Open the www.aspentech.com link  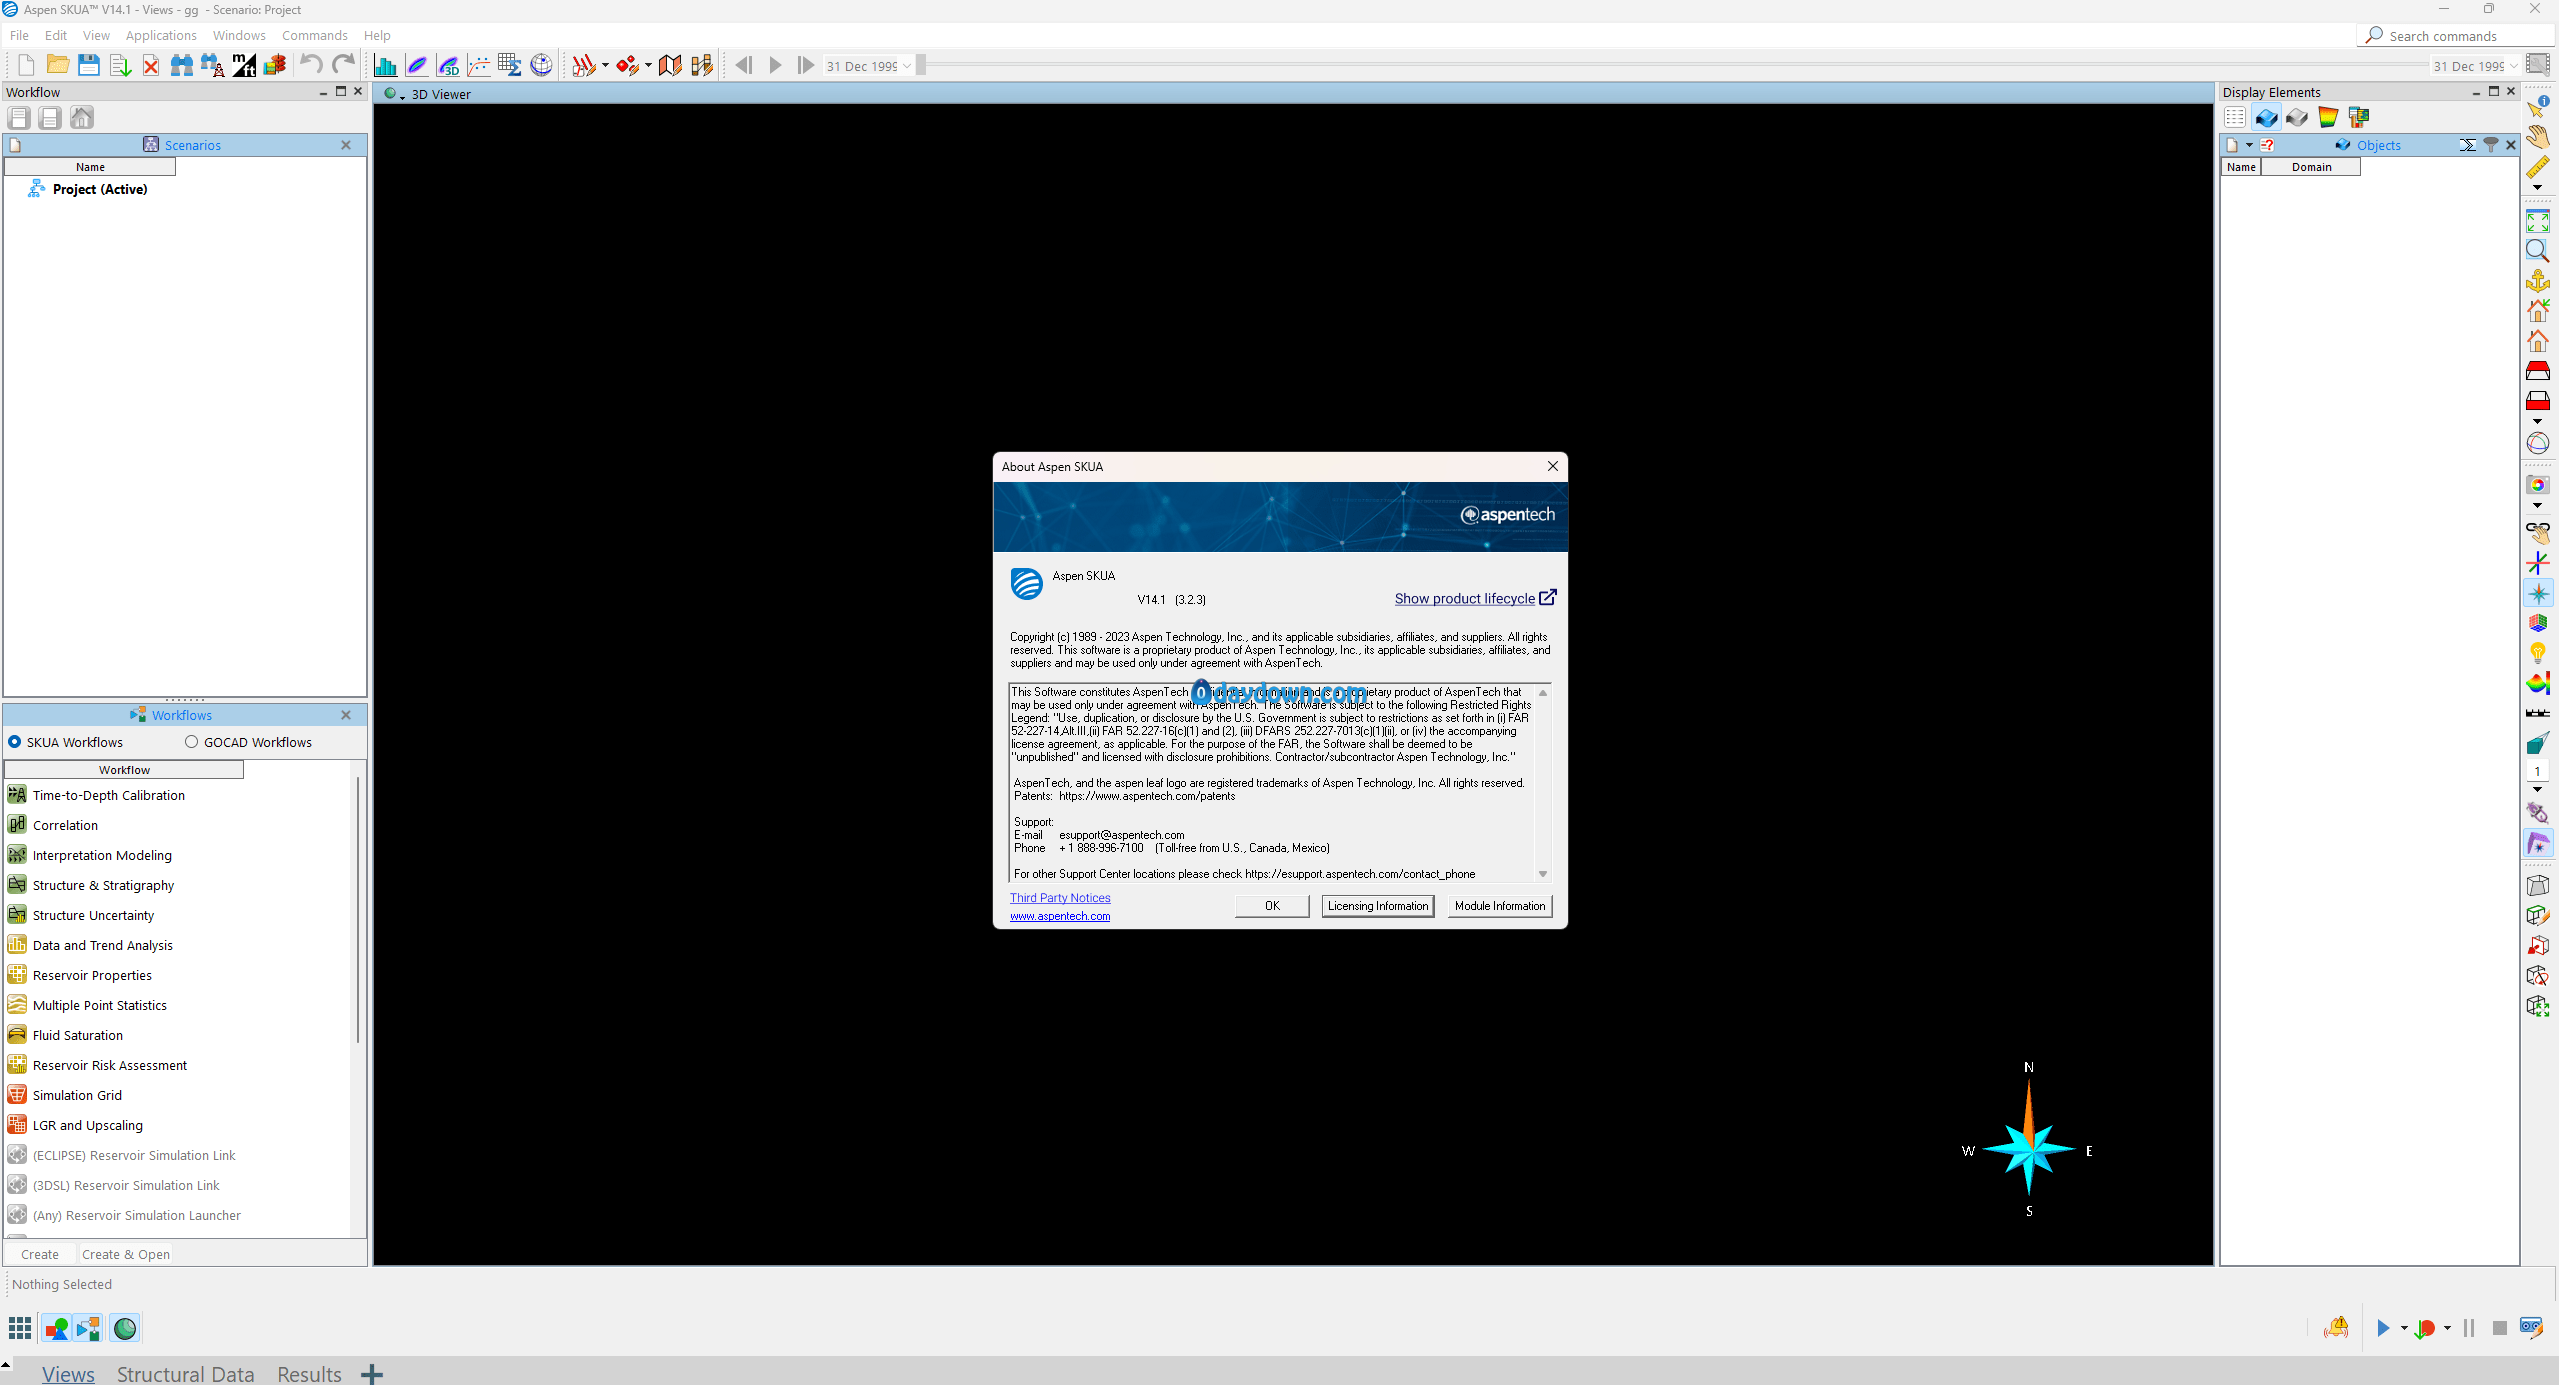(1060, 916)
